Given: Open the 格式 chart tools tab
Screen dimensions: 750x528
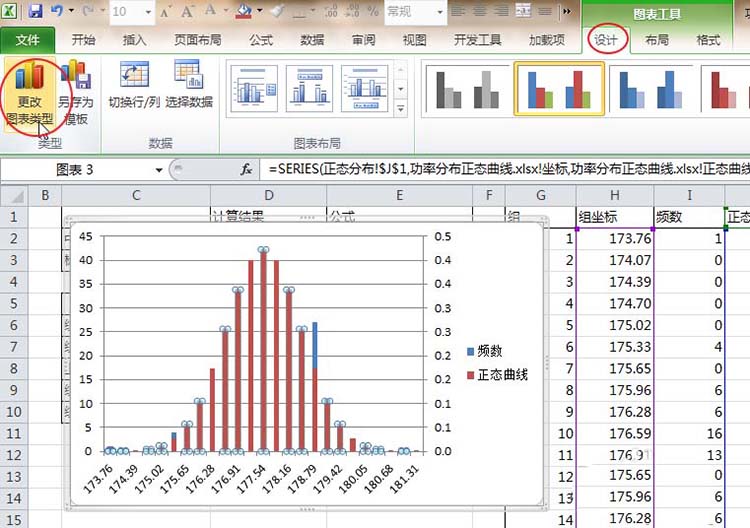Looking at the screenshot, I should (x=708, y=40).
